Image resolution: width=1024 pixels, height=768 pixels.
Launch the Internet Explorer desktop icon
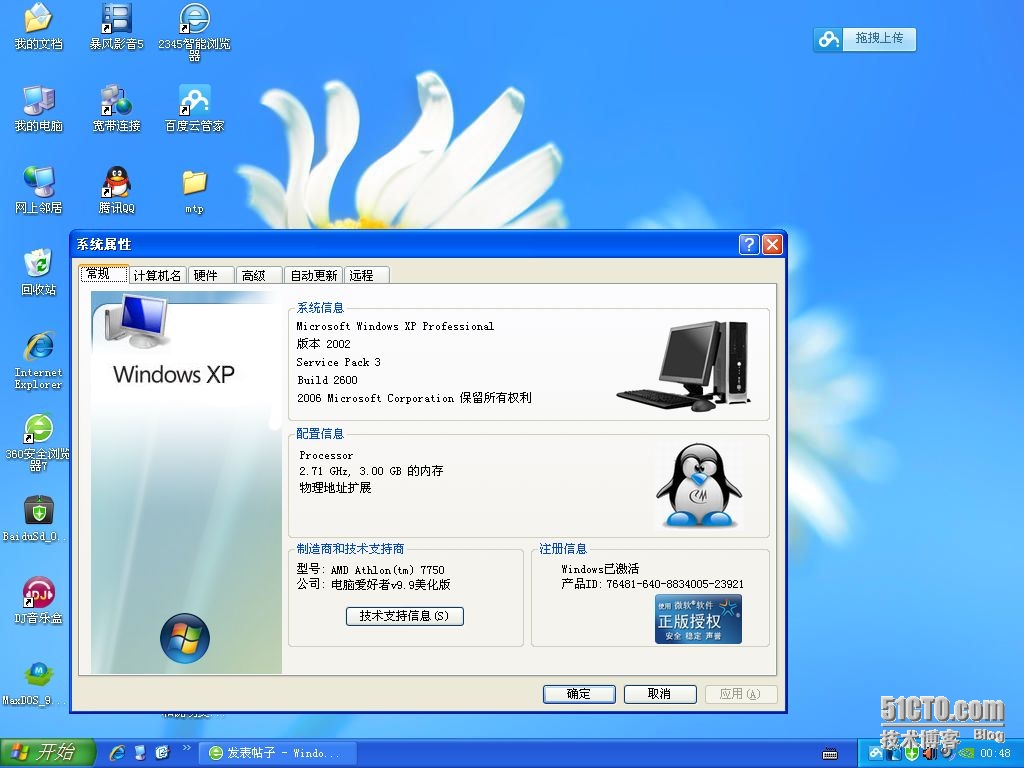(x=38, y=360)
